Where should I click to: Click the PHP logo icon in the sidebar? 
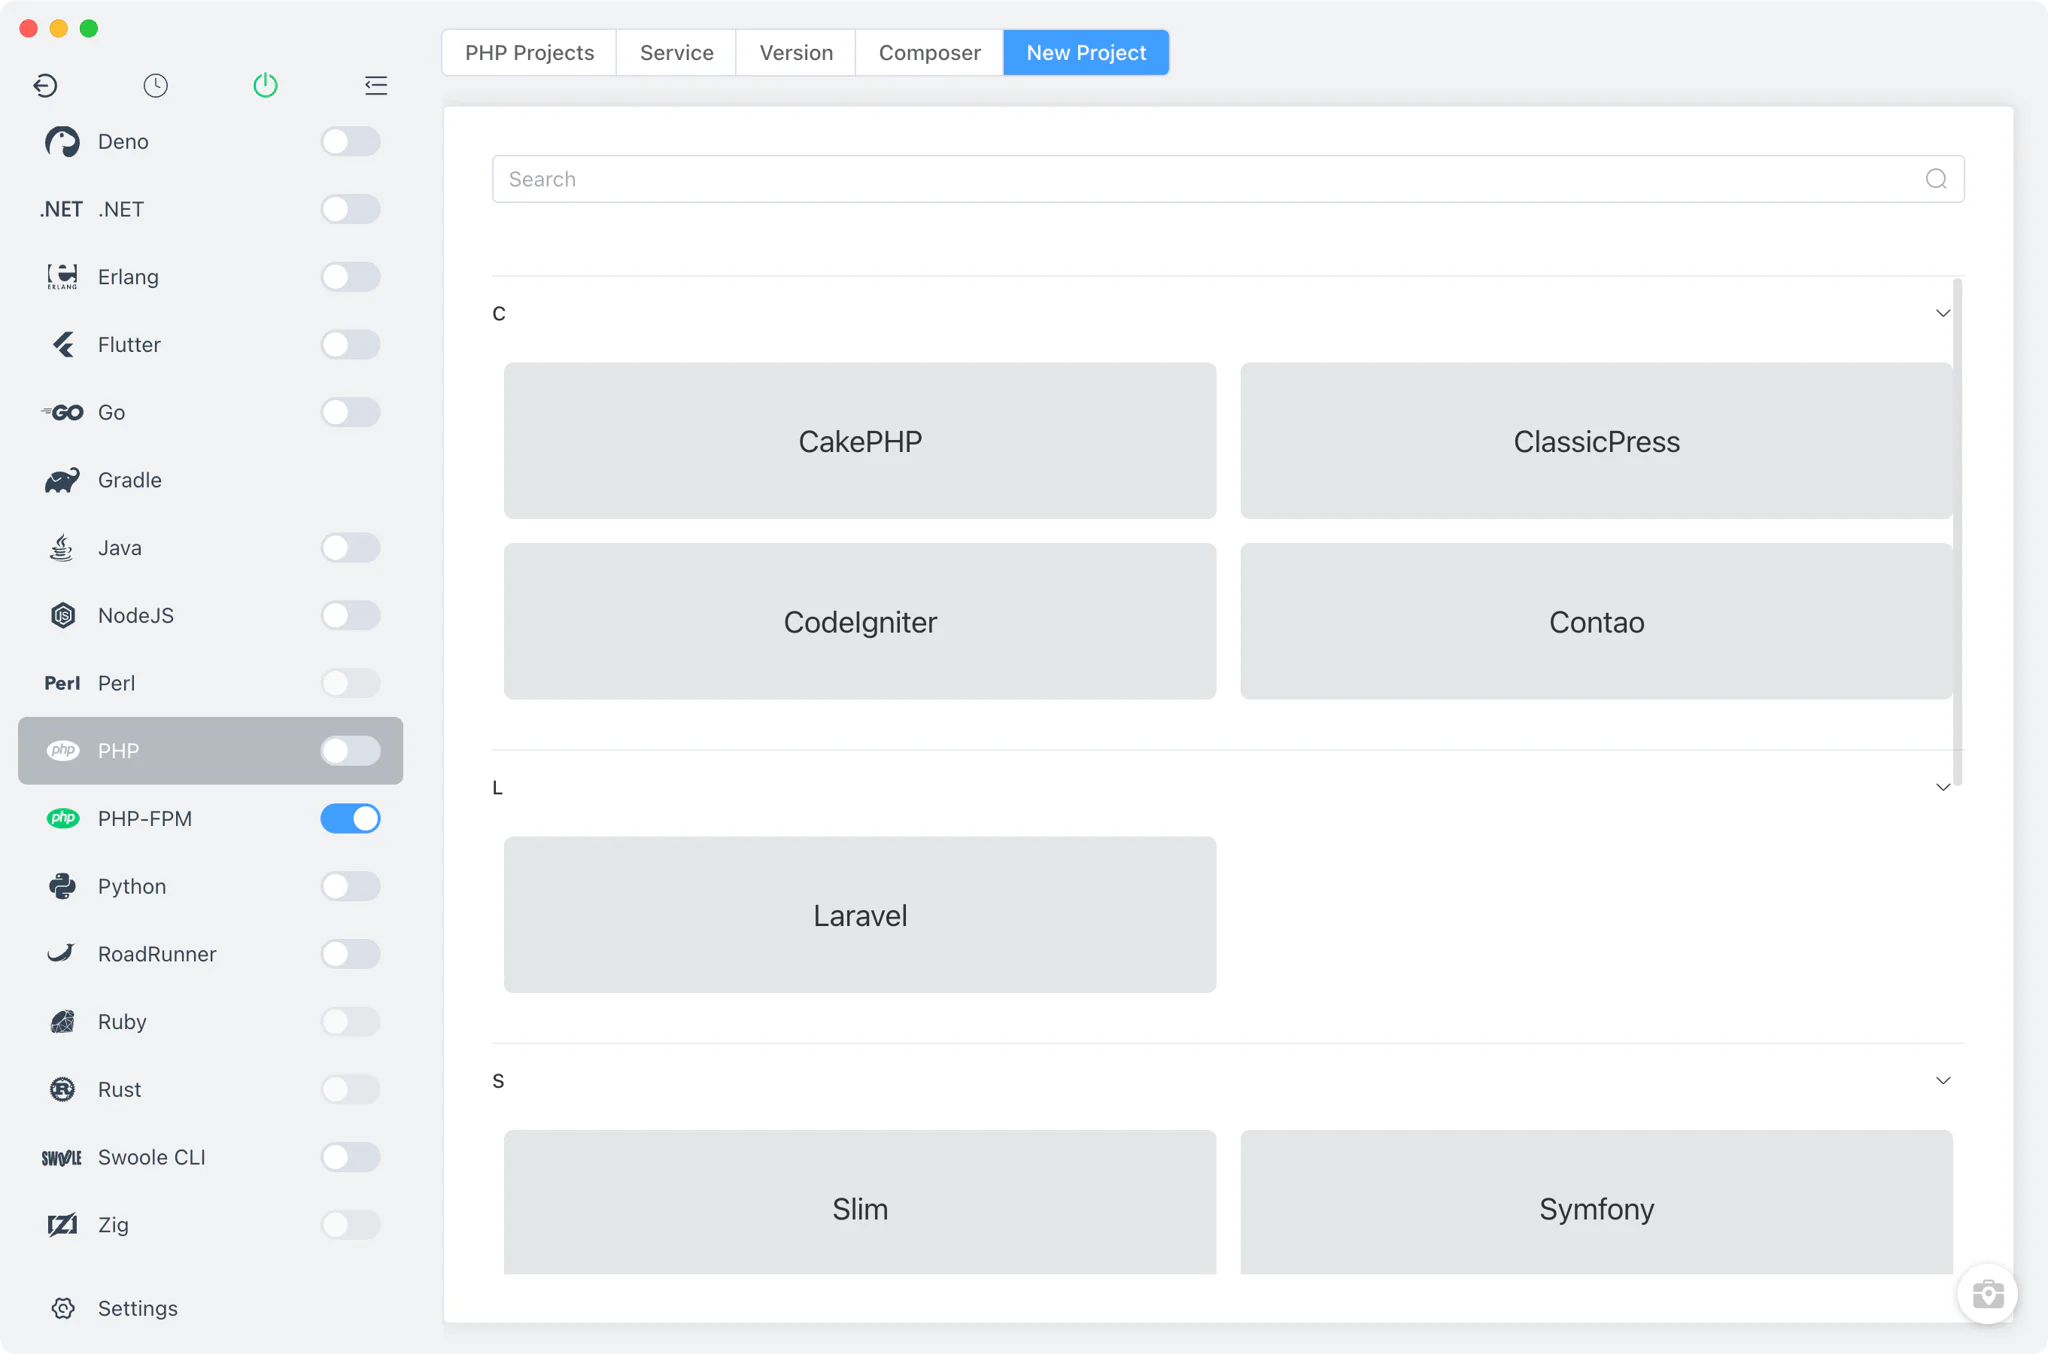click(63, 750)
